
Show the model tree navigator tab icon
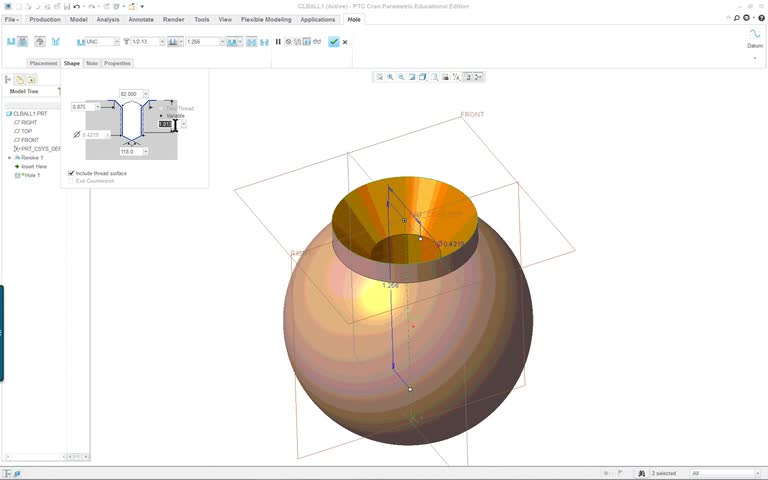coord(8,79)
